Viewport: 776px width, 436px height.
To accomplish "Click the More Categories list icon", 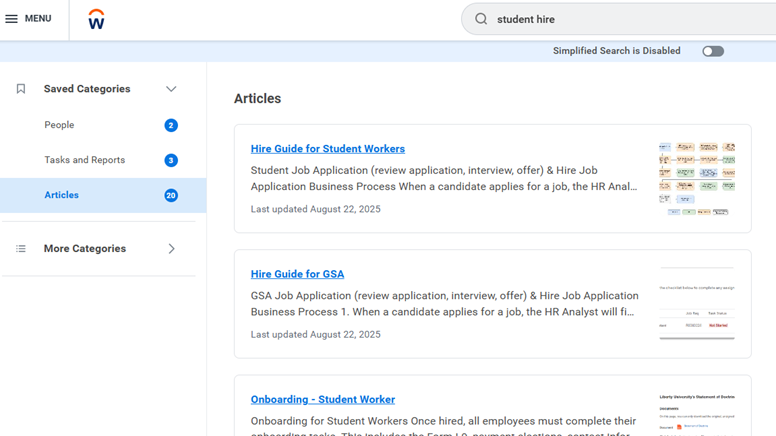I will point(21,249).
